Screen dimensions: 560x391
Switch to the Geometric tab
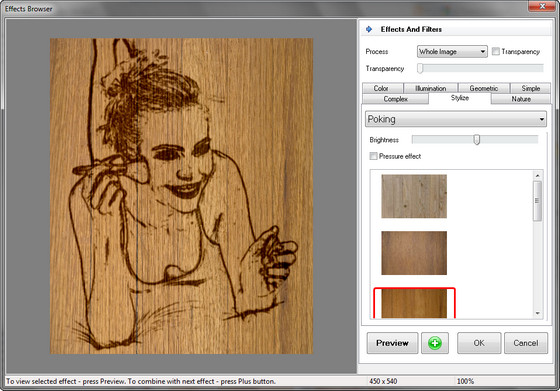pyautogui.click(x=484, y=88)
